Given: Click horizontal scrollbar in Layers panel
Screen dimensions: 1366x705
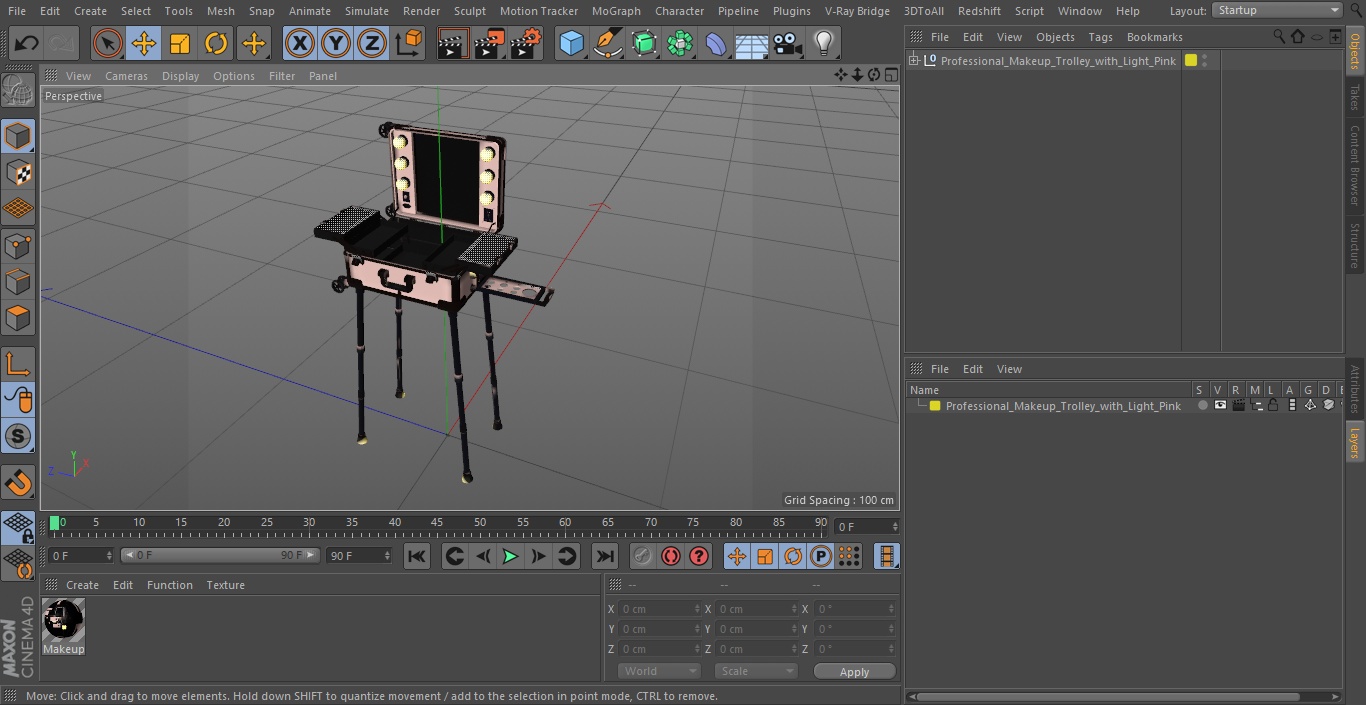Looking at the screenshot, I should click(1110, 696).
